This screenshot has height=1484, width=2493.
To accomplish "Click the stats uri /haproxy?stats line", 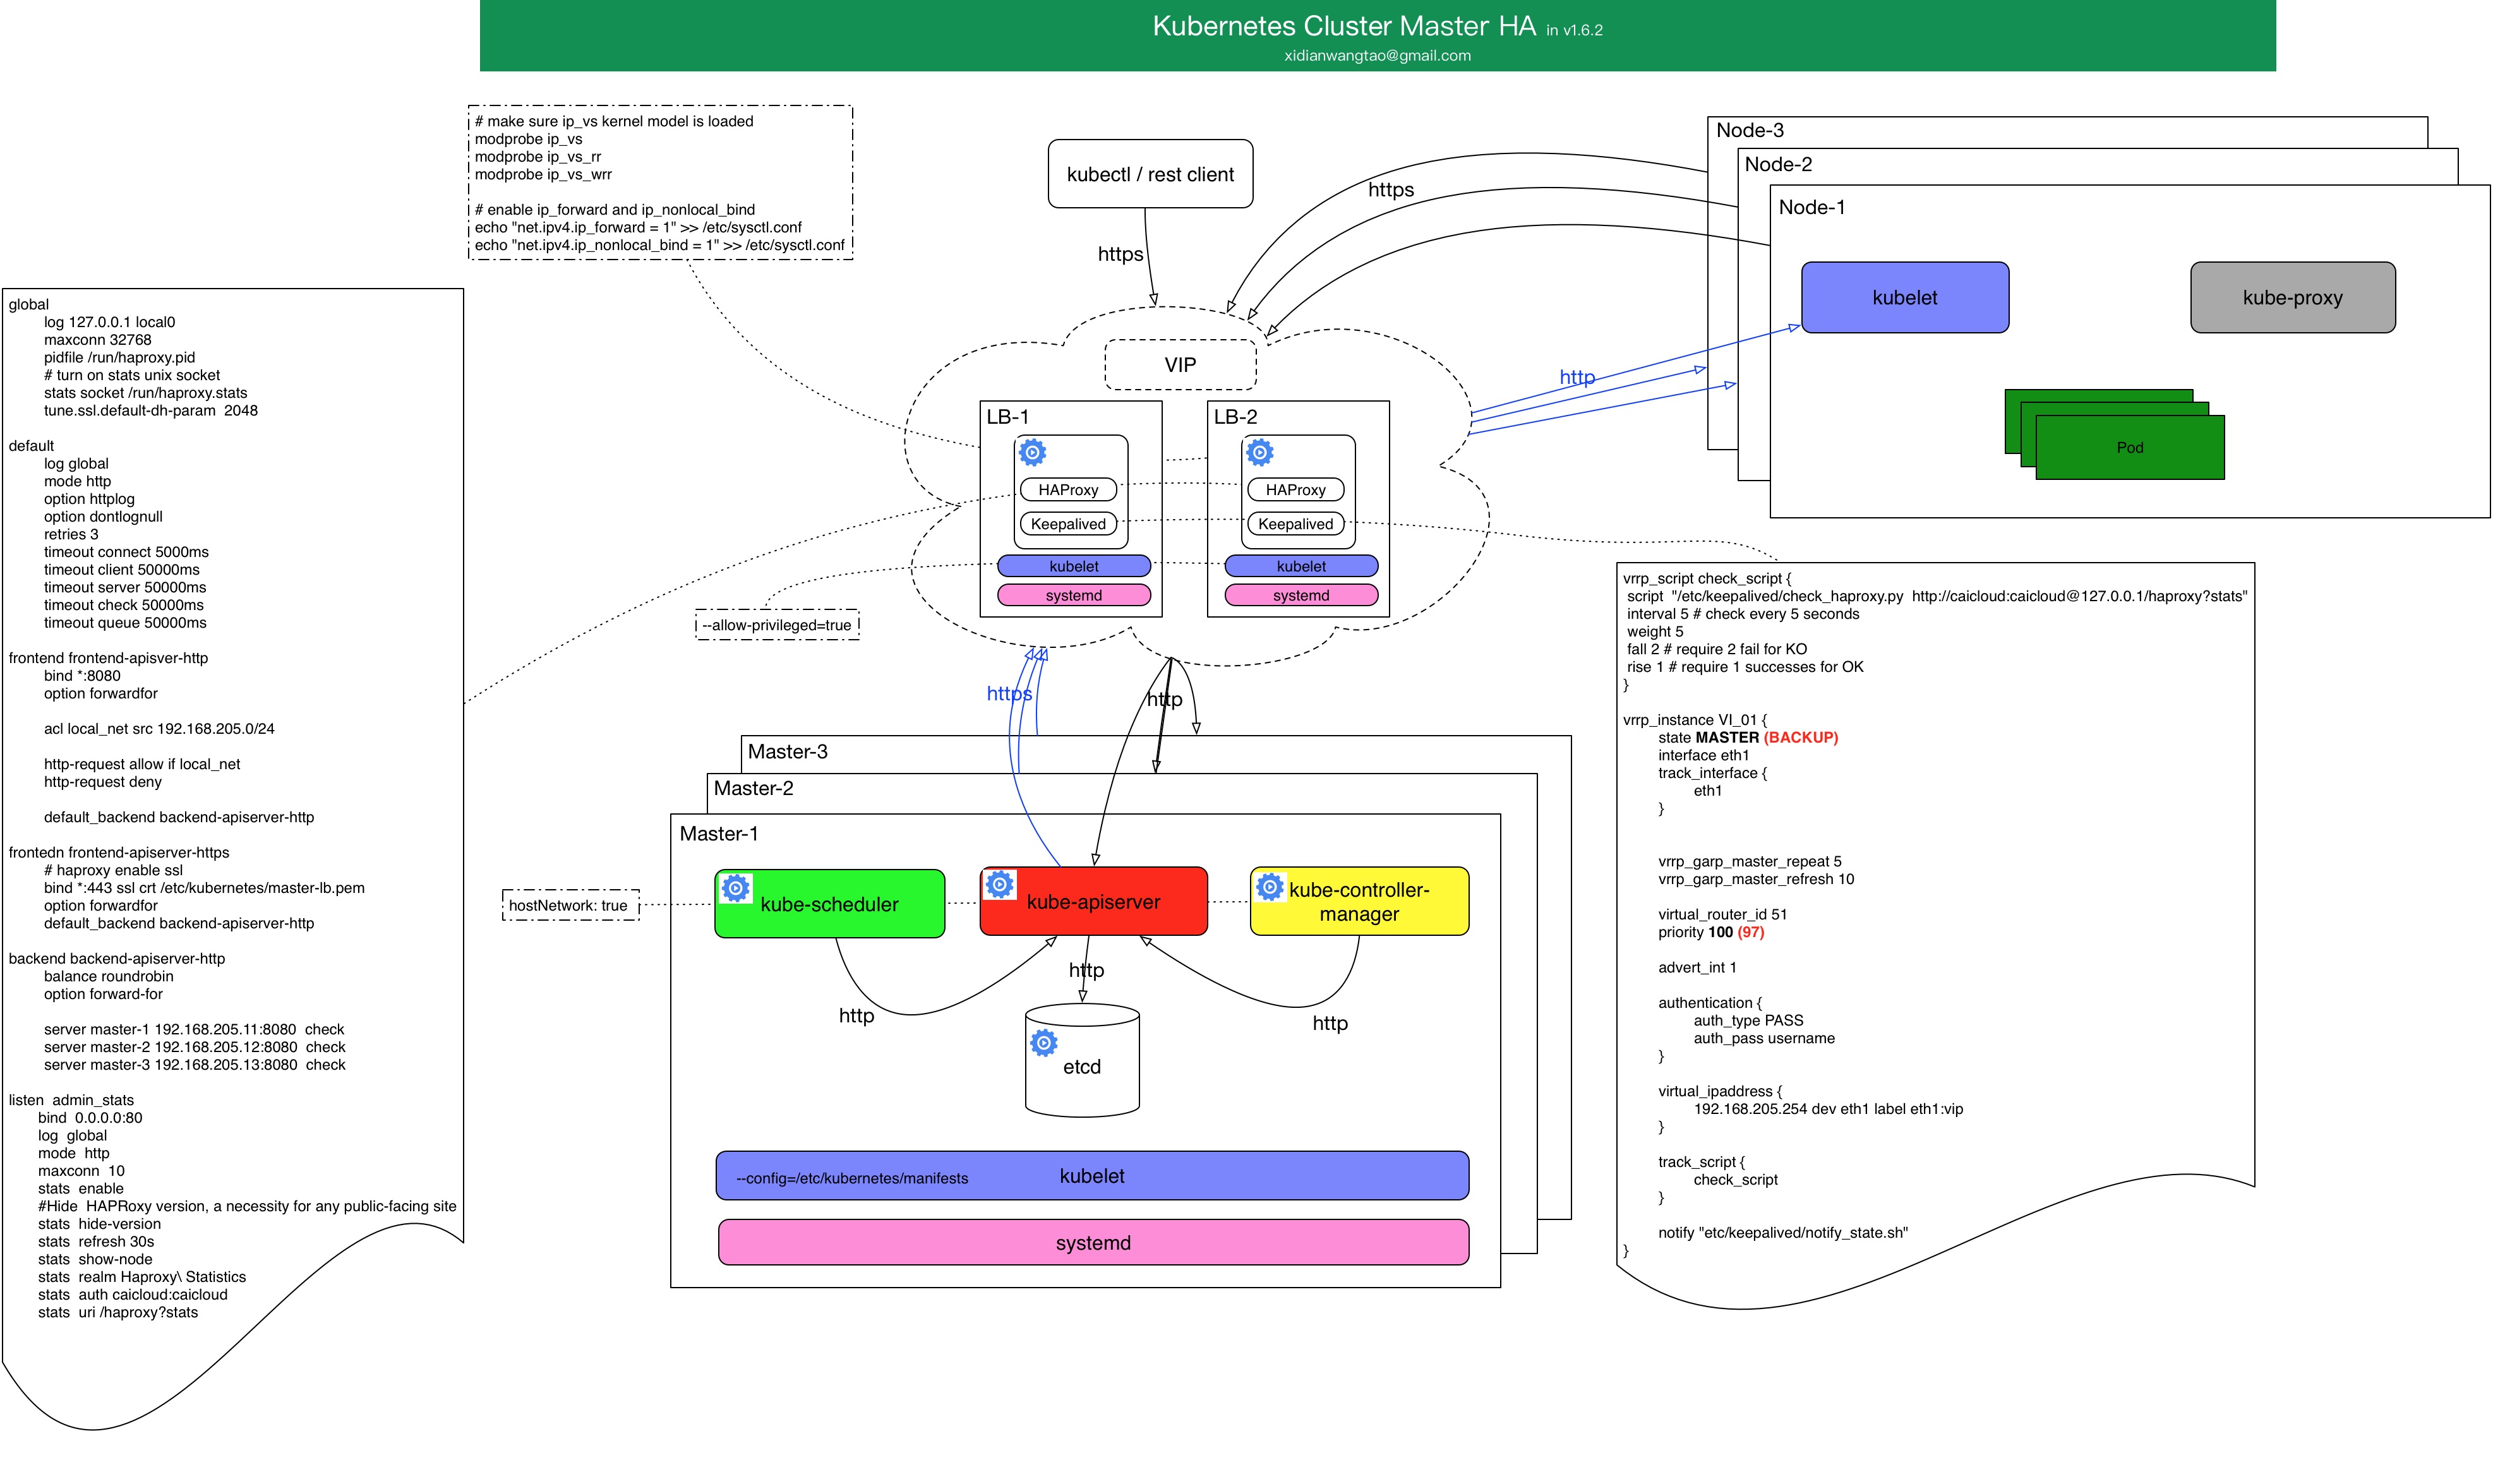I will (118, 1312).
